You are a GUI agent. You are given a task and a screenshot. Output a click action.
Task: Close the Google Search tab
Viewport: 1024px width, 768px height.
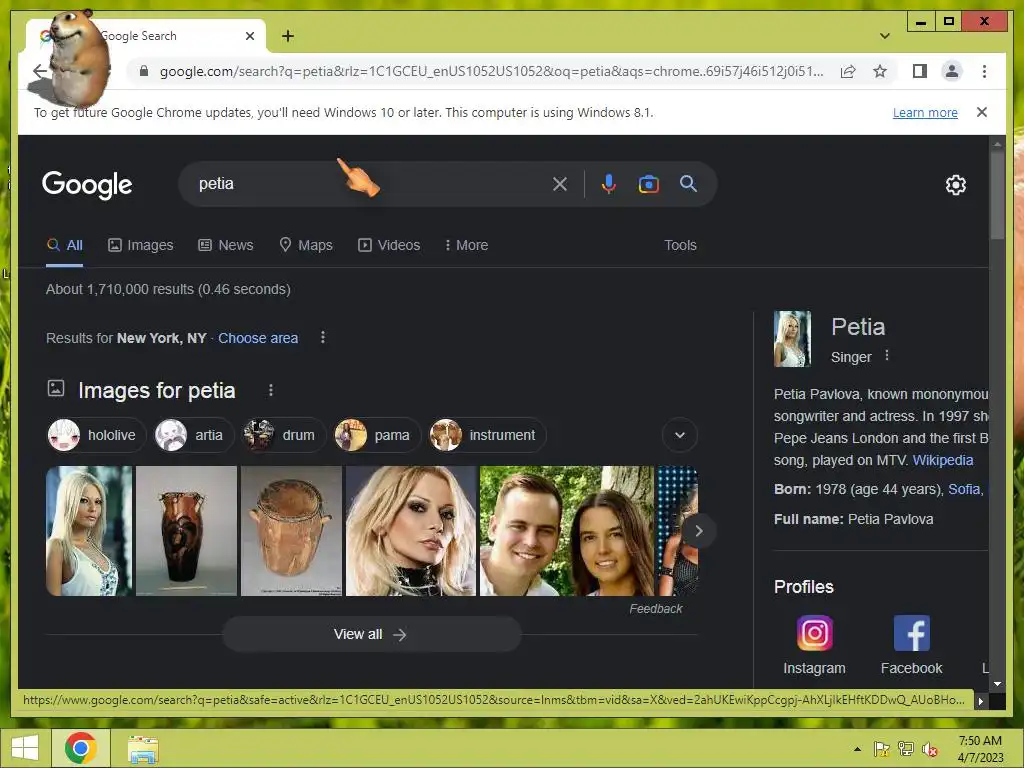point(249,36)
